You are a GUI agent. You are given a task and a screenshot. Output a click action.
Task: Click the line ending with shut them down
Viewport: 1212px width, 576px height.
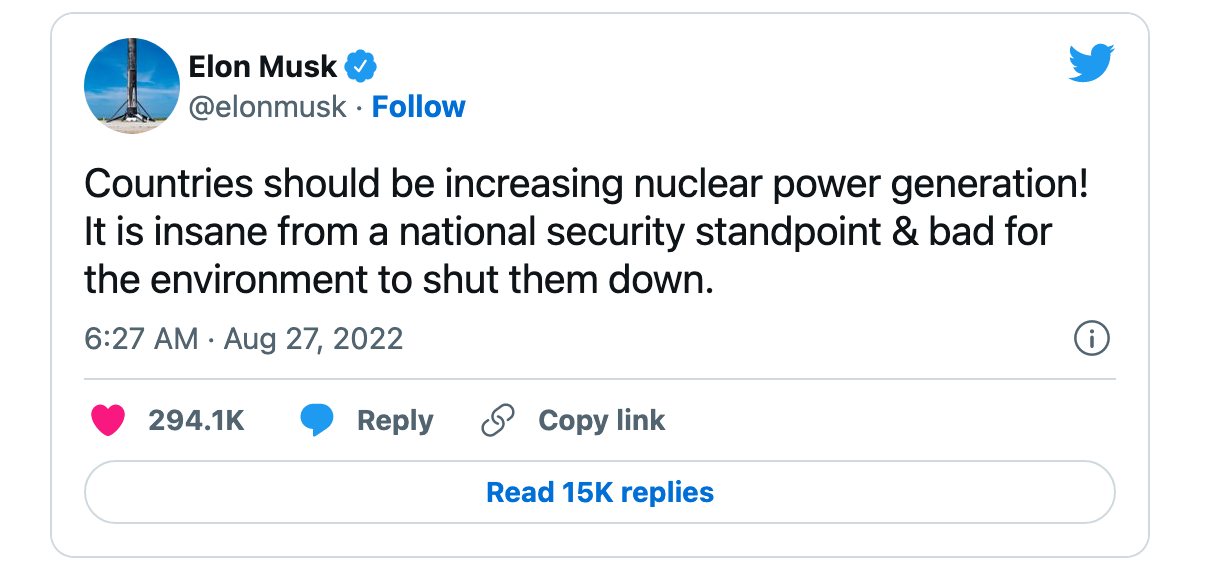tap(399, 280)
